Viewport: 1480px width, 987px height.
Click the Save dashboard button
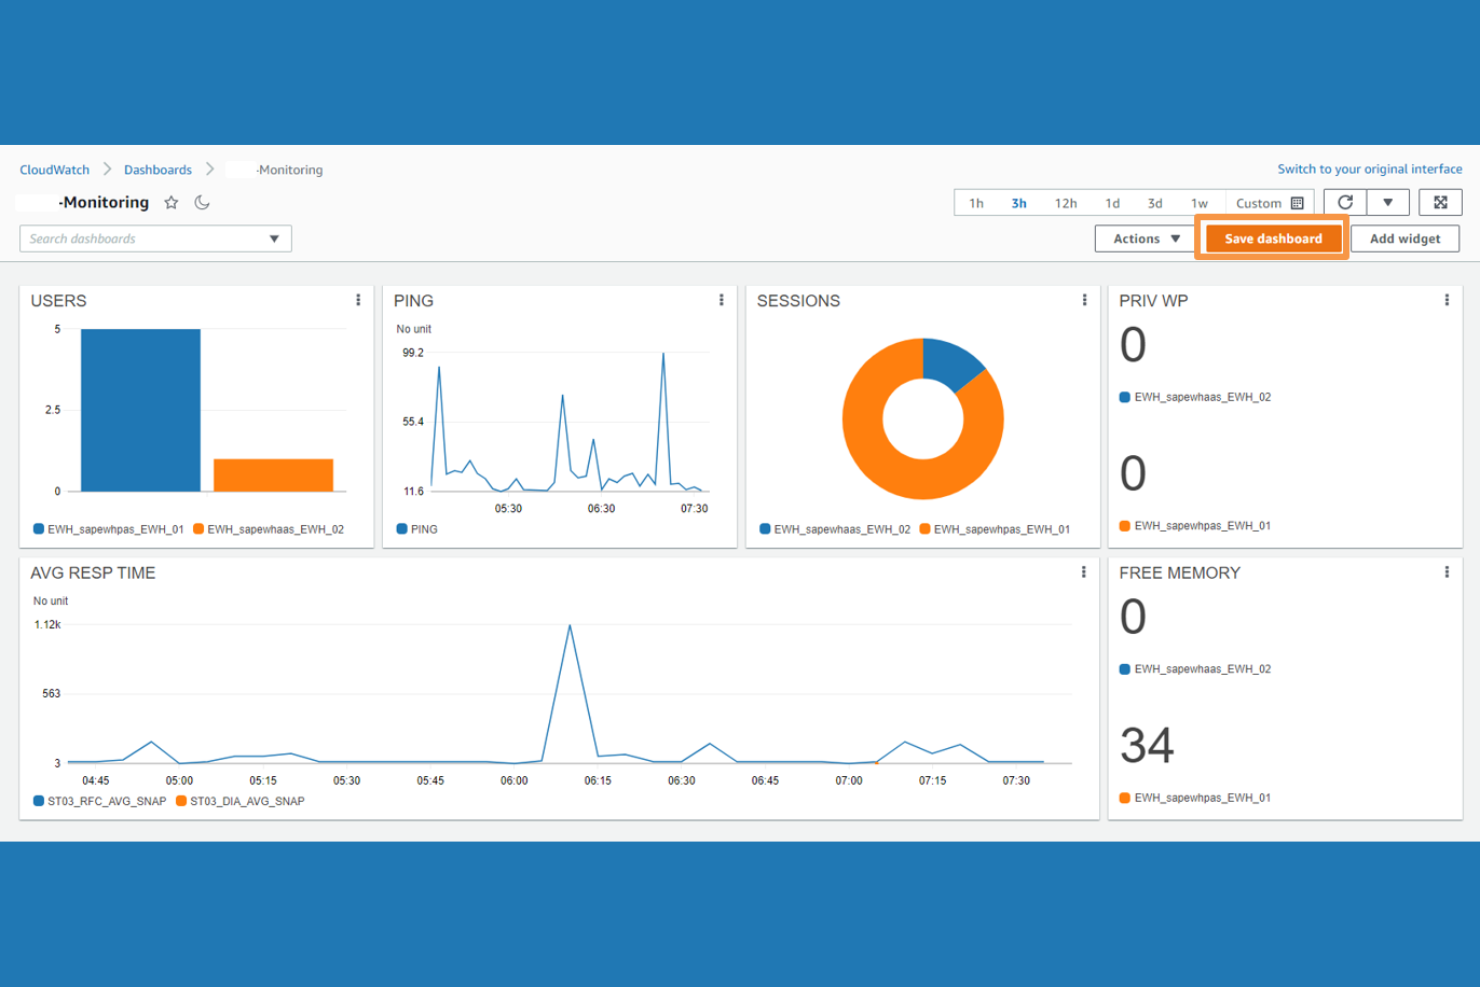click(x=1271, y=238)
